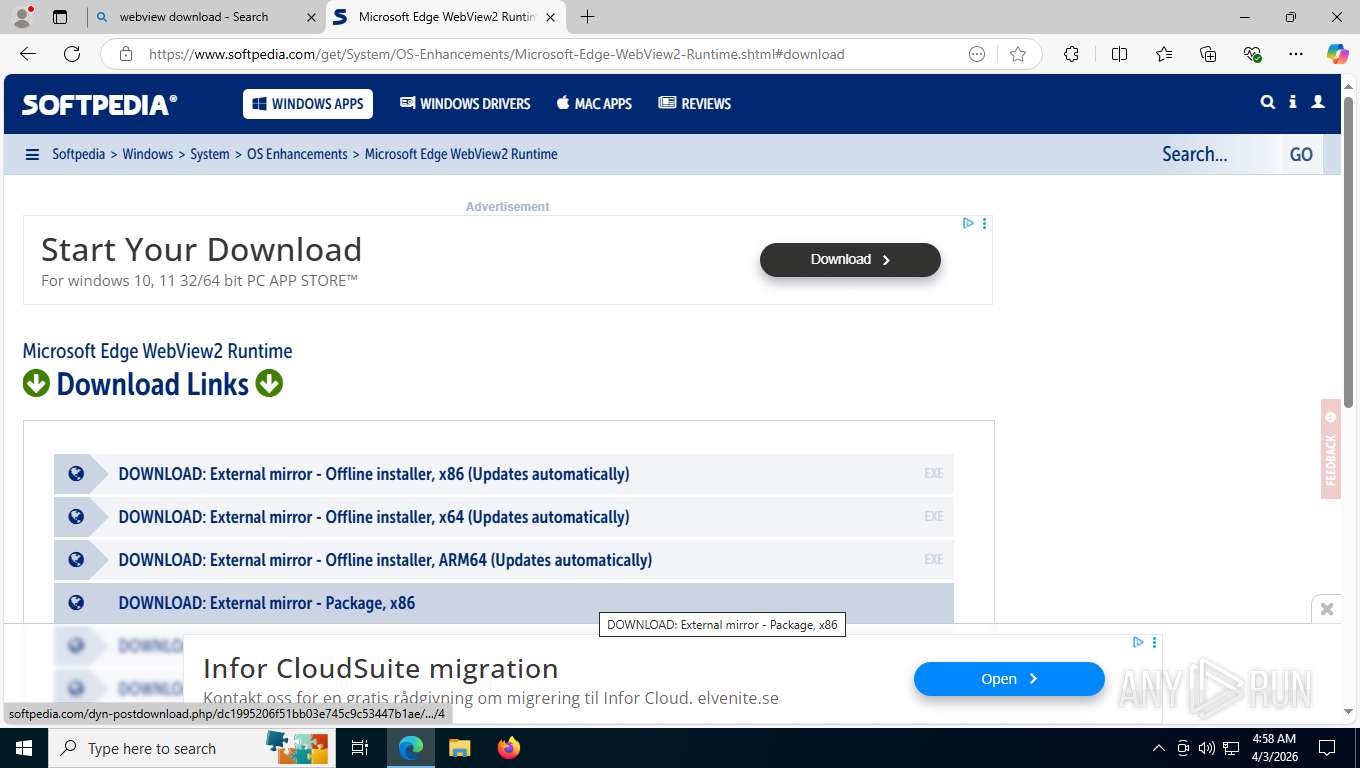Download Offline installer x86 mirror
Viewport: 1360px width, 768px height.
[504, 474]
